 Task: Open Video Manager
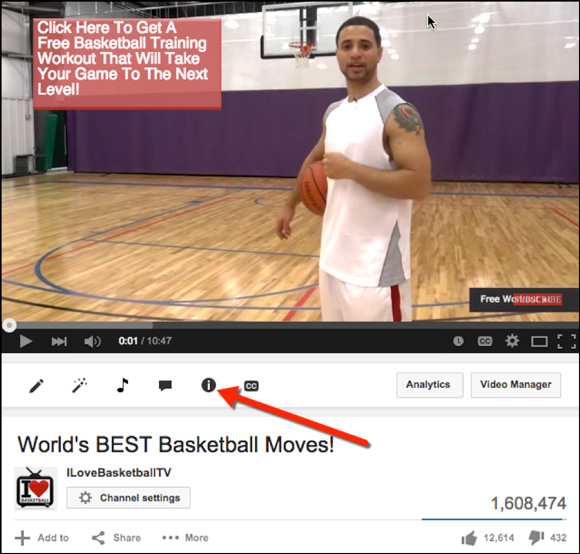pos(516,385)
